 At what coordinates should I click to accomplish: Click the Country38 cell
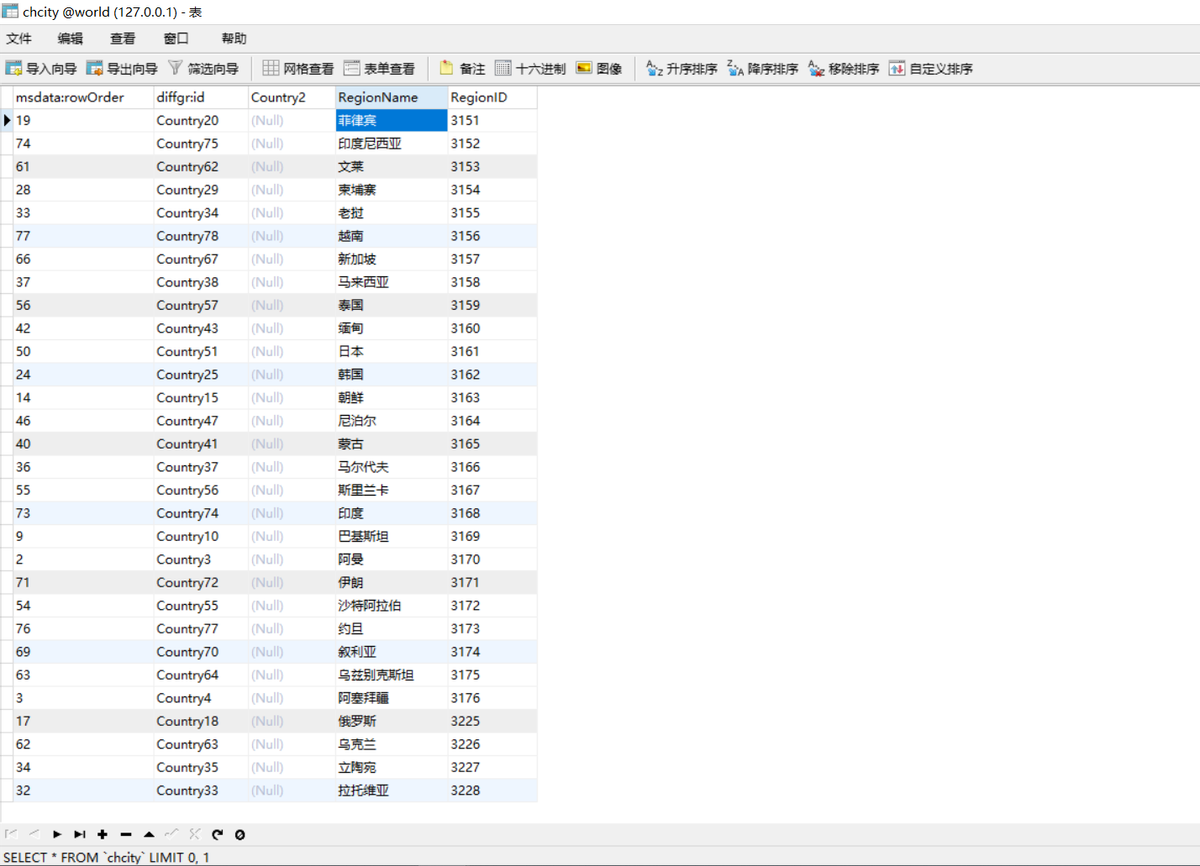[x=201, y=282]
